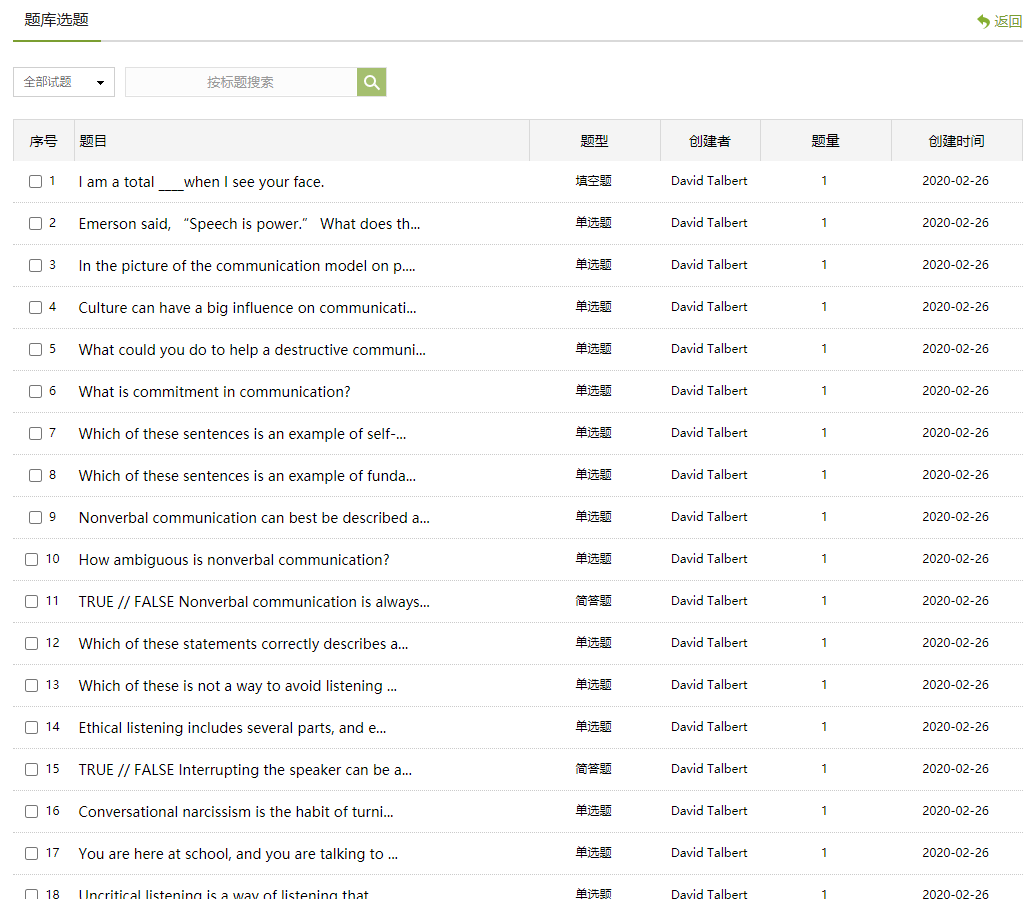
Task: Click the search-by-title input field
Action: 240,82
